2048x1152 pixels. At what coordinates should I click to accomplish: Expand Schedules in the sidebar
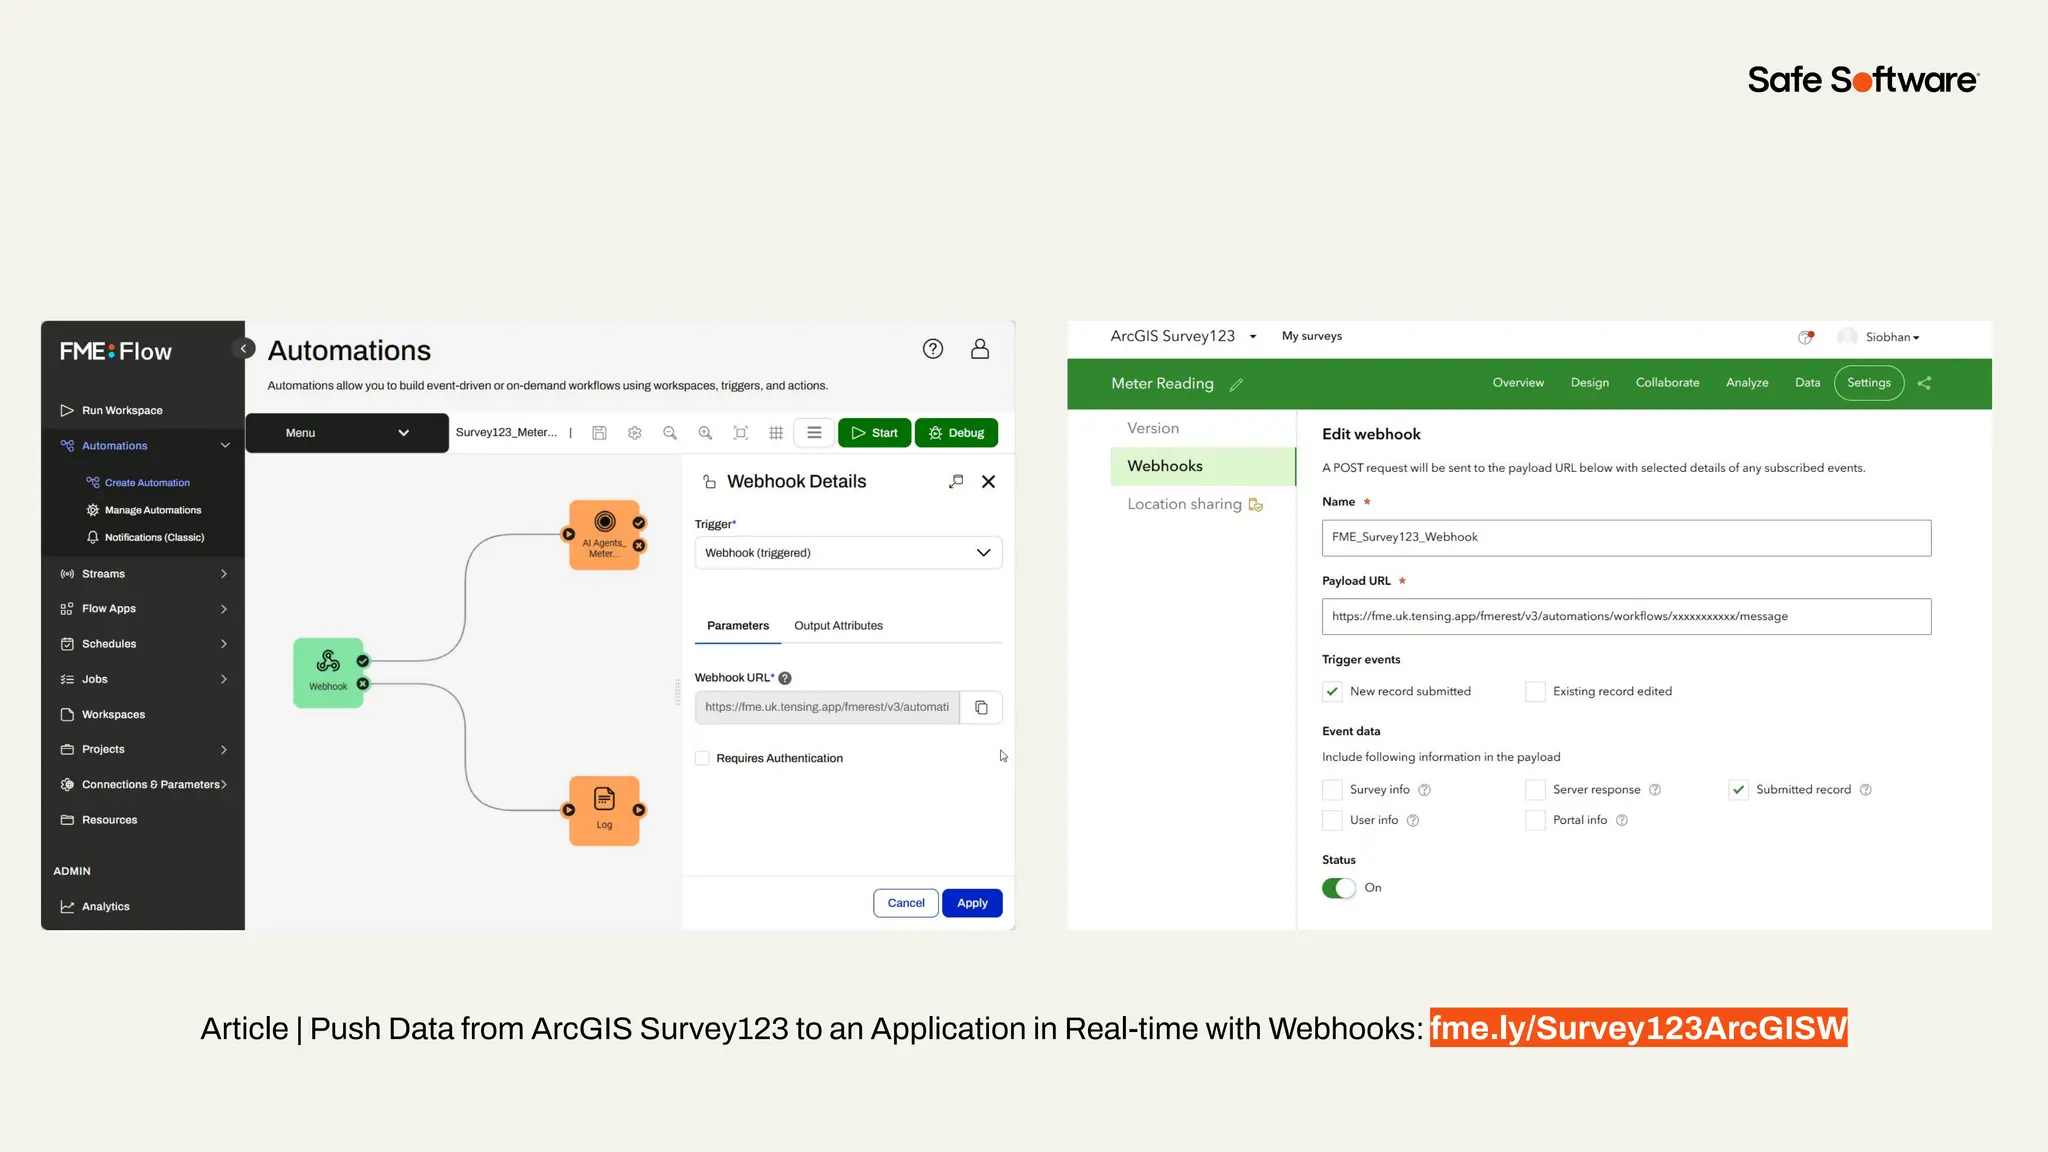pos(224,644)
